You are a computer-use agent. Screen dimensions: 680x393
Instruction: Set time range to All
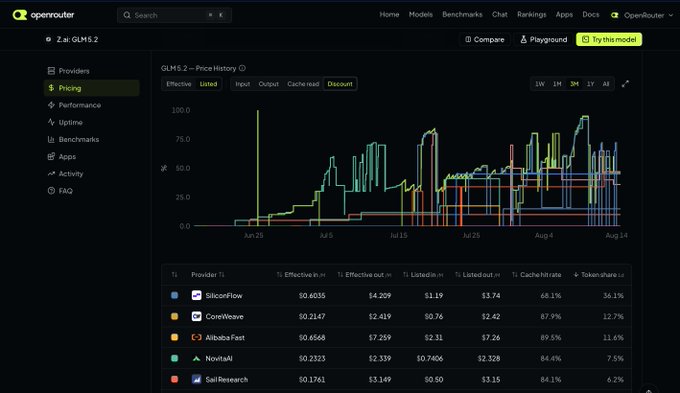(606, 84)
